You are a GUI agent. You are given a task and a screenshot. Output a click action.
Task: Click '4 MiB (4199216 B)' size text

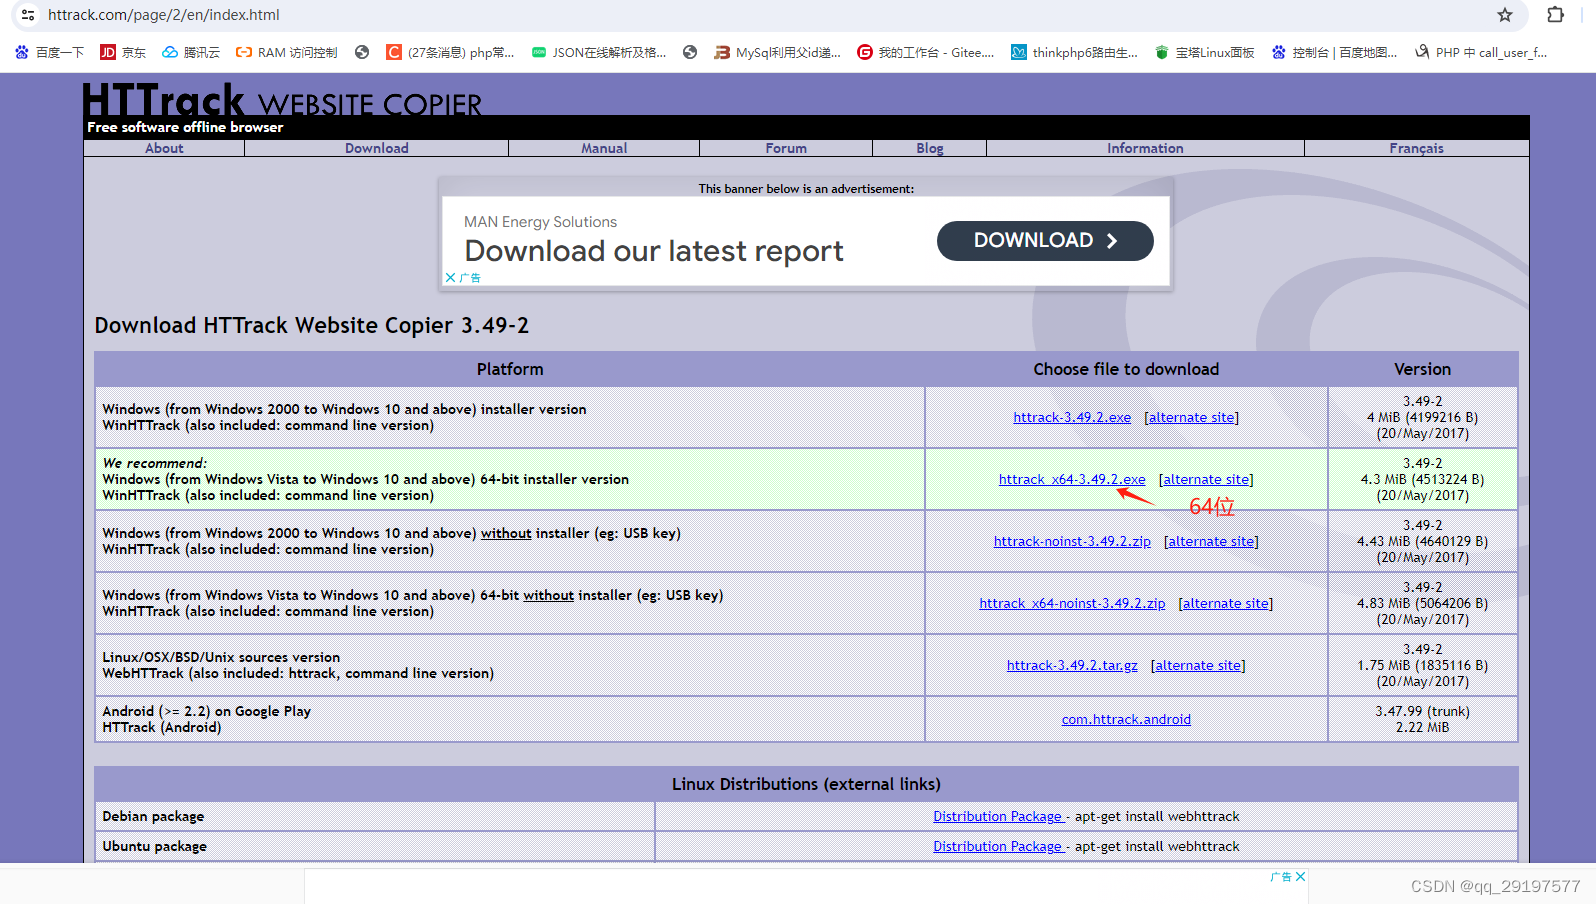[x=1422, y=417]
